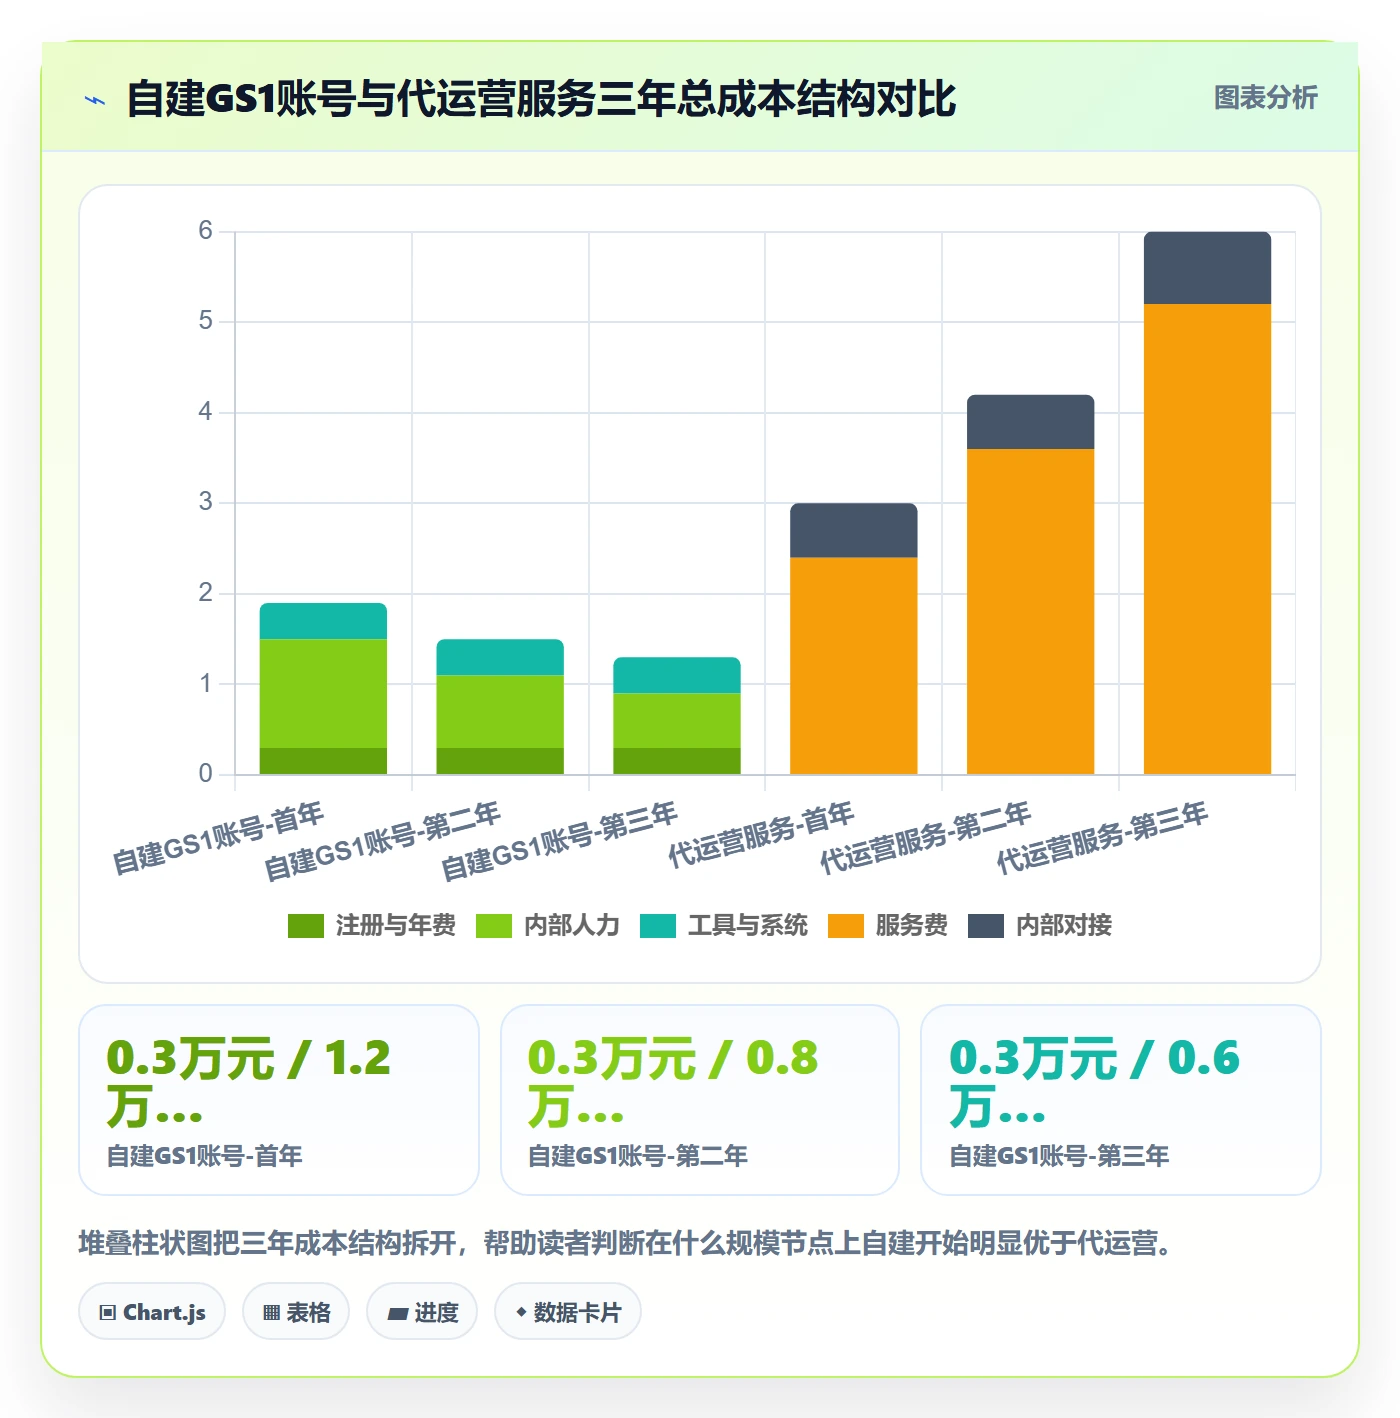The width and height of the screenshot is (1400, 1418).
Task: Click the teal segment of 自建GS1账号-第三年 bar
Action: click(x=677, y=675)
